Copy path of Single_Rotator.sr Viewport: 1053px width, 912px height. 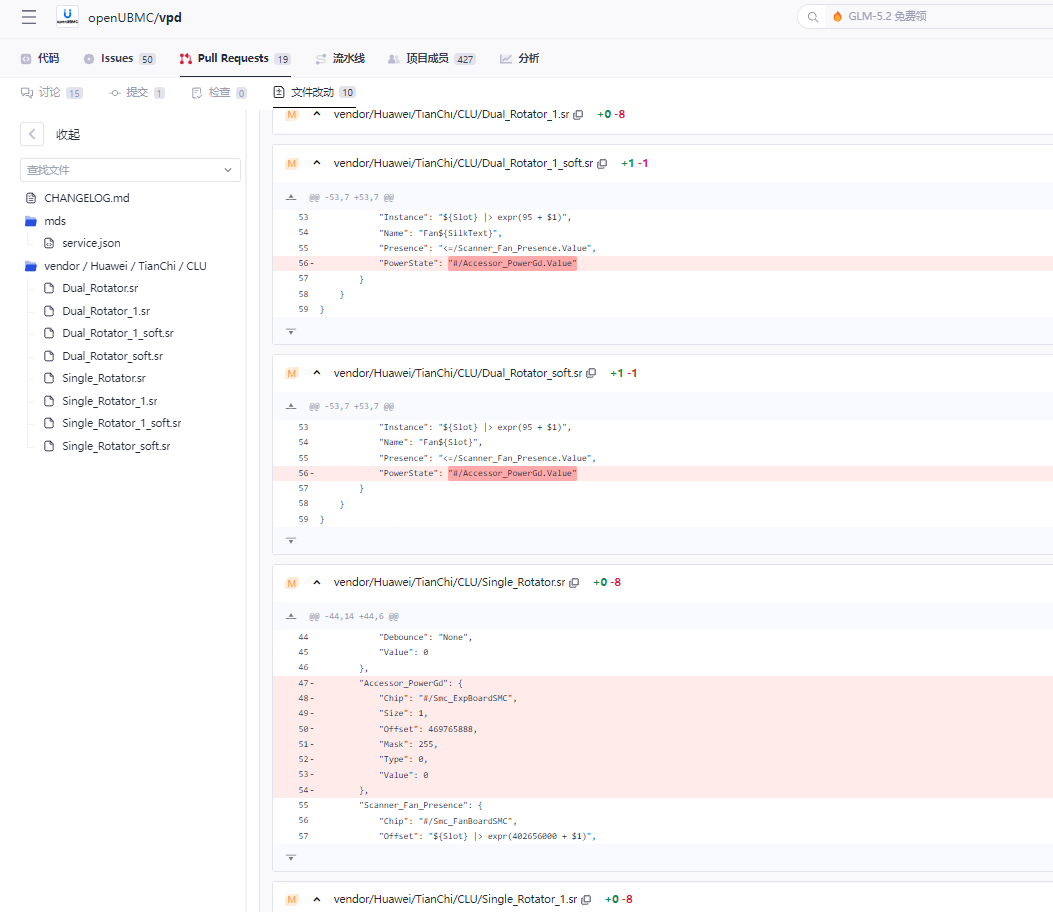pyautogui.click(x=574, y=583)
